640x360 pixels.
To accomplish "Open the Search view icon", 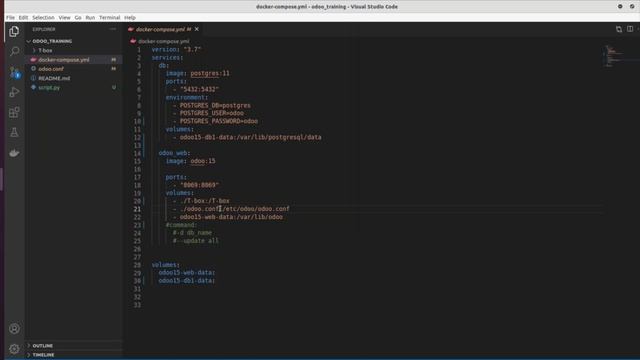I will 14,51.
